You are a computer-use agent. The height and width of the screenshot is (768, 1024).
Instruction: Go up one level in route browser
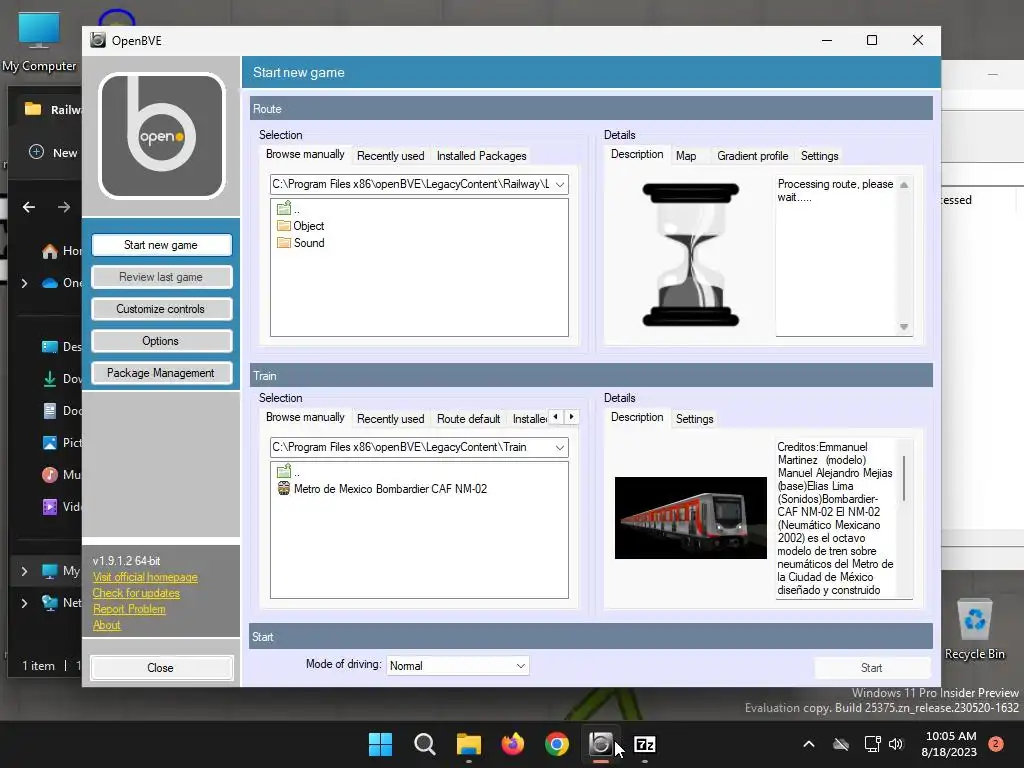[x=288, y=209]
